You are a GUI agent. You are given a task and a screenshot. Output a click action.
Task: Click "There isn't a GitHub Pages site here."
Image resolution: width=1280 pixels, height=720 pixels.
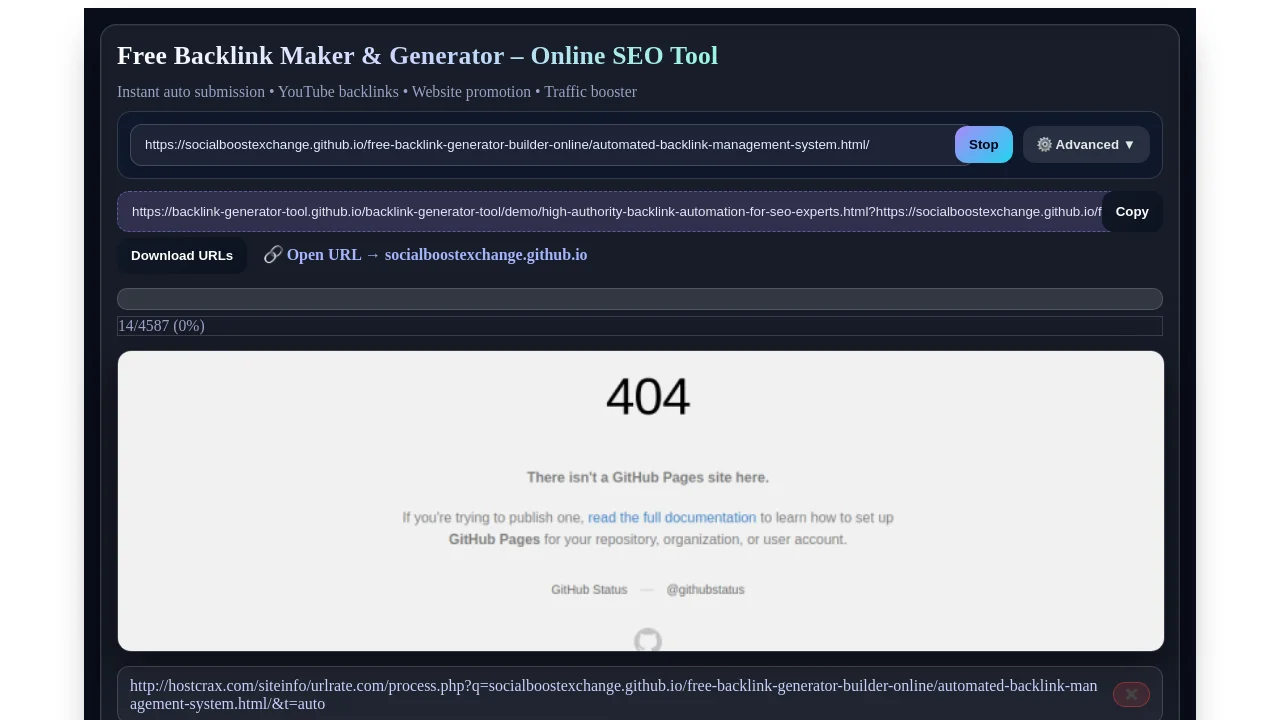pyautogui.click(x=648, y=478)
